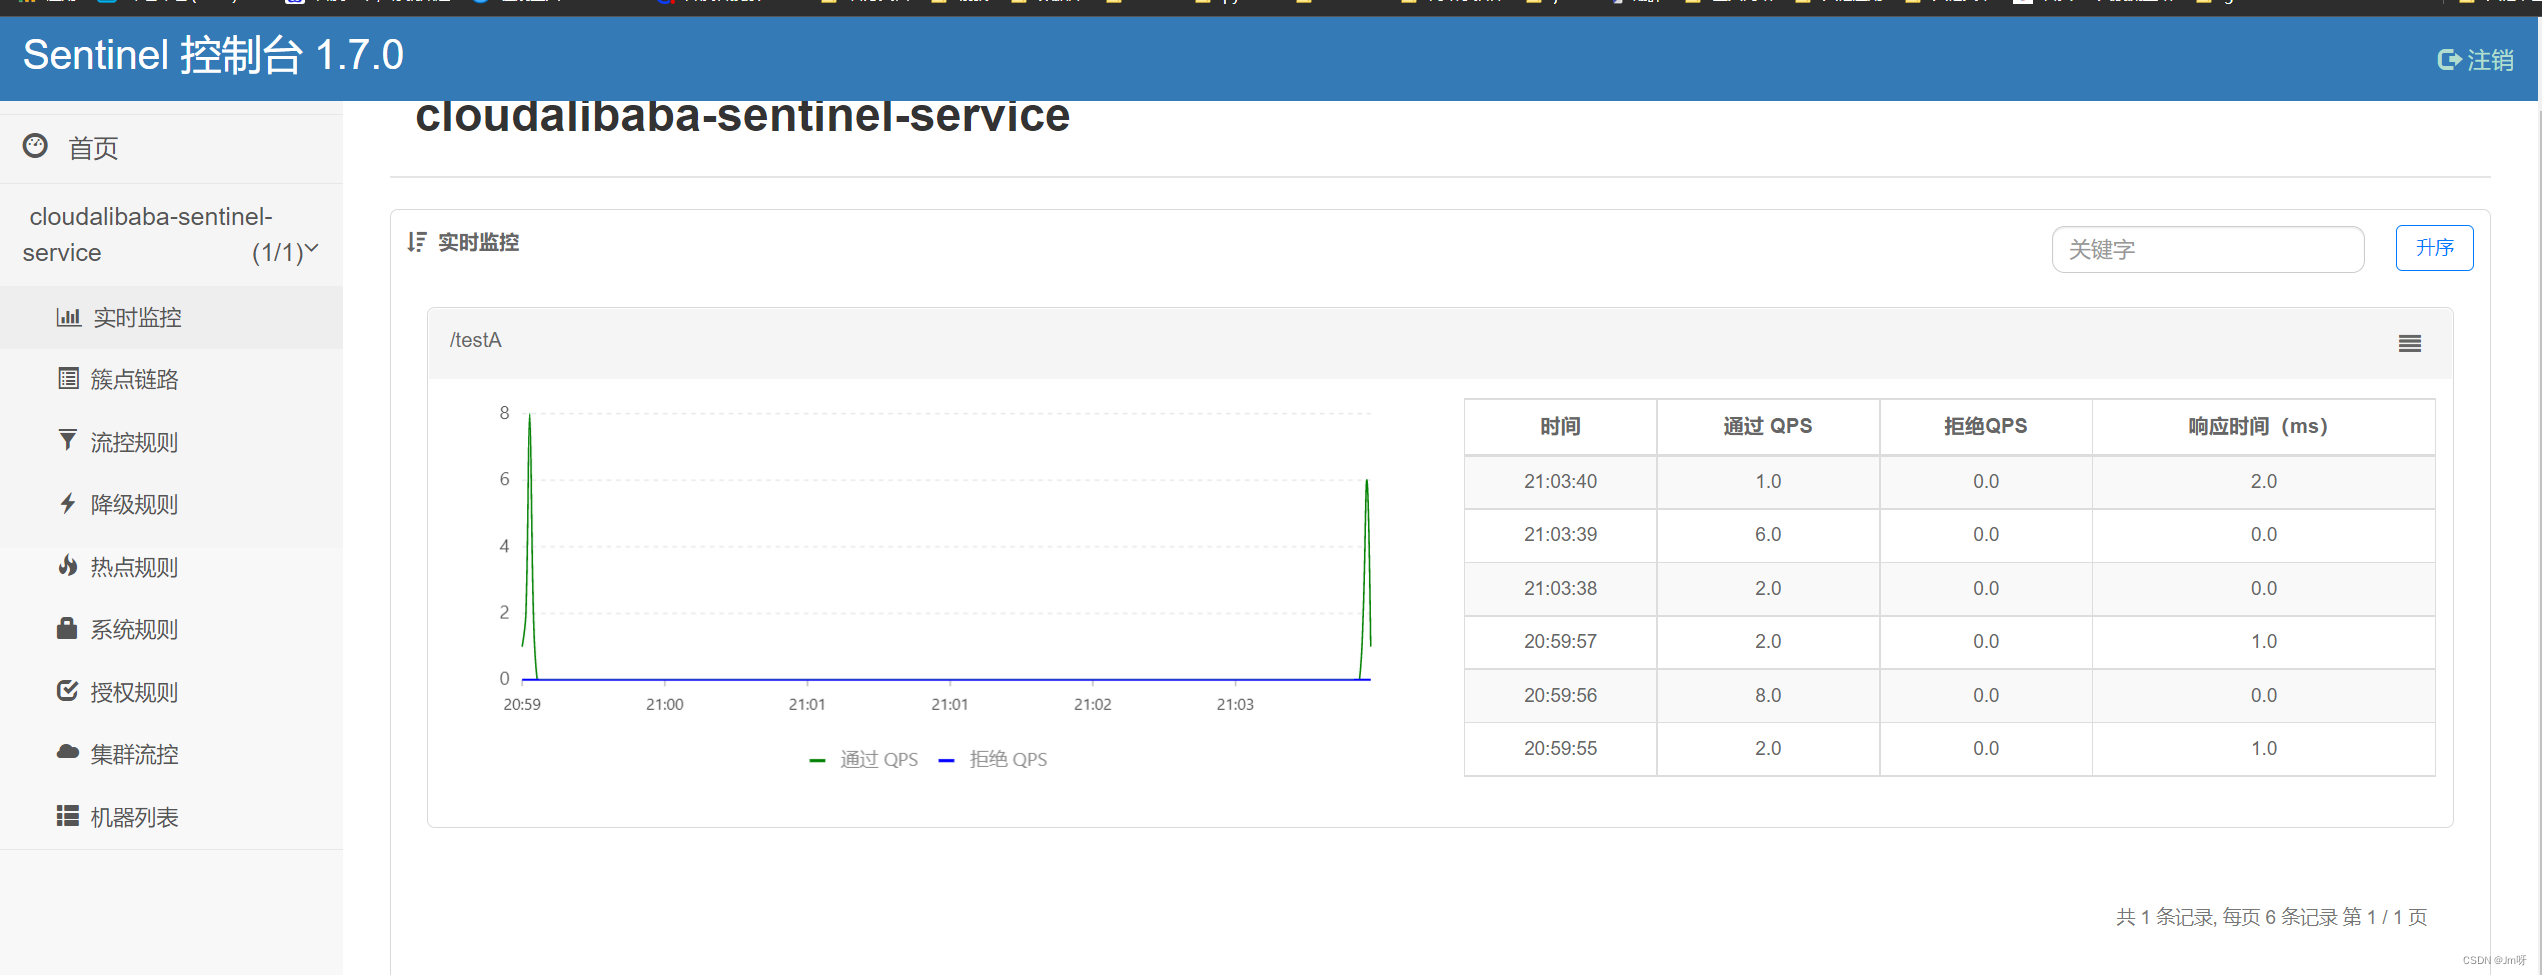Image resolution: width=2542 pixels, height=975 pixels.
Task: Collapse the cloudalibaba-sentinel-service app chevron
Action: pos(311,249)
